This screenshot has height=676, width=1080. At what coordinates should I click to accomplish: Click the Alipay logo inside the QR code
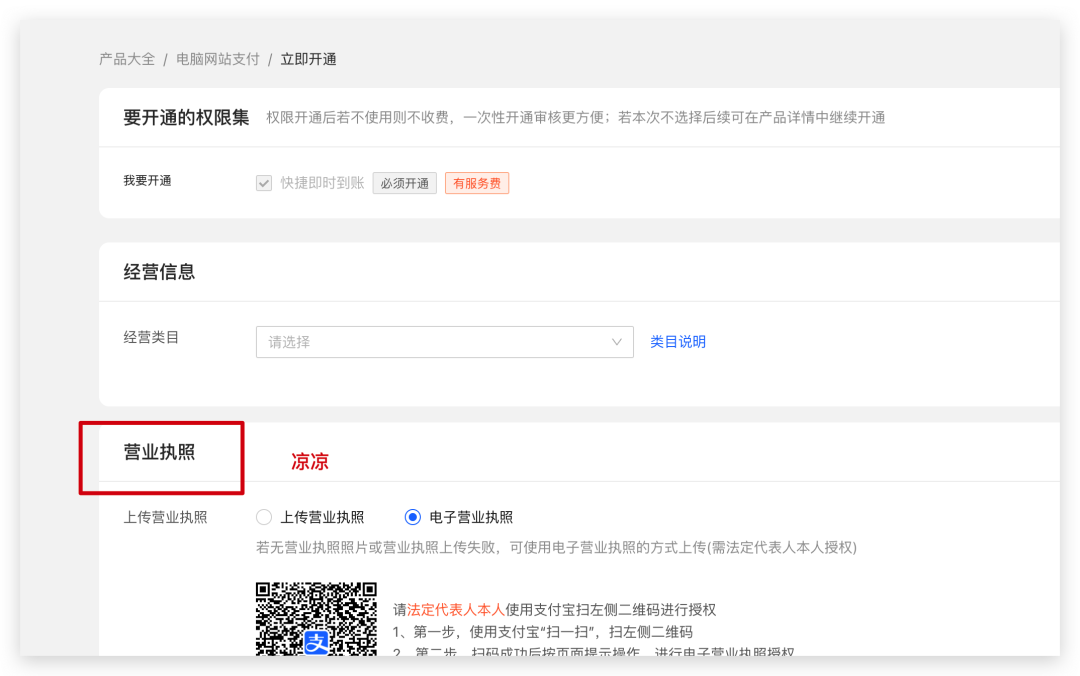(x=316, y=642)
